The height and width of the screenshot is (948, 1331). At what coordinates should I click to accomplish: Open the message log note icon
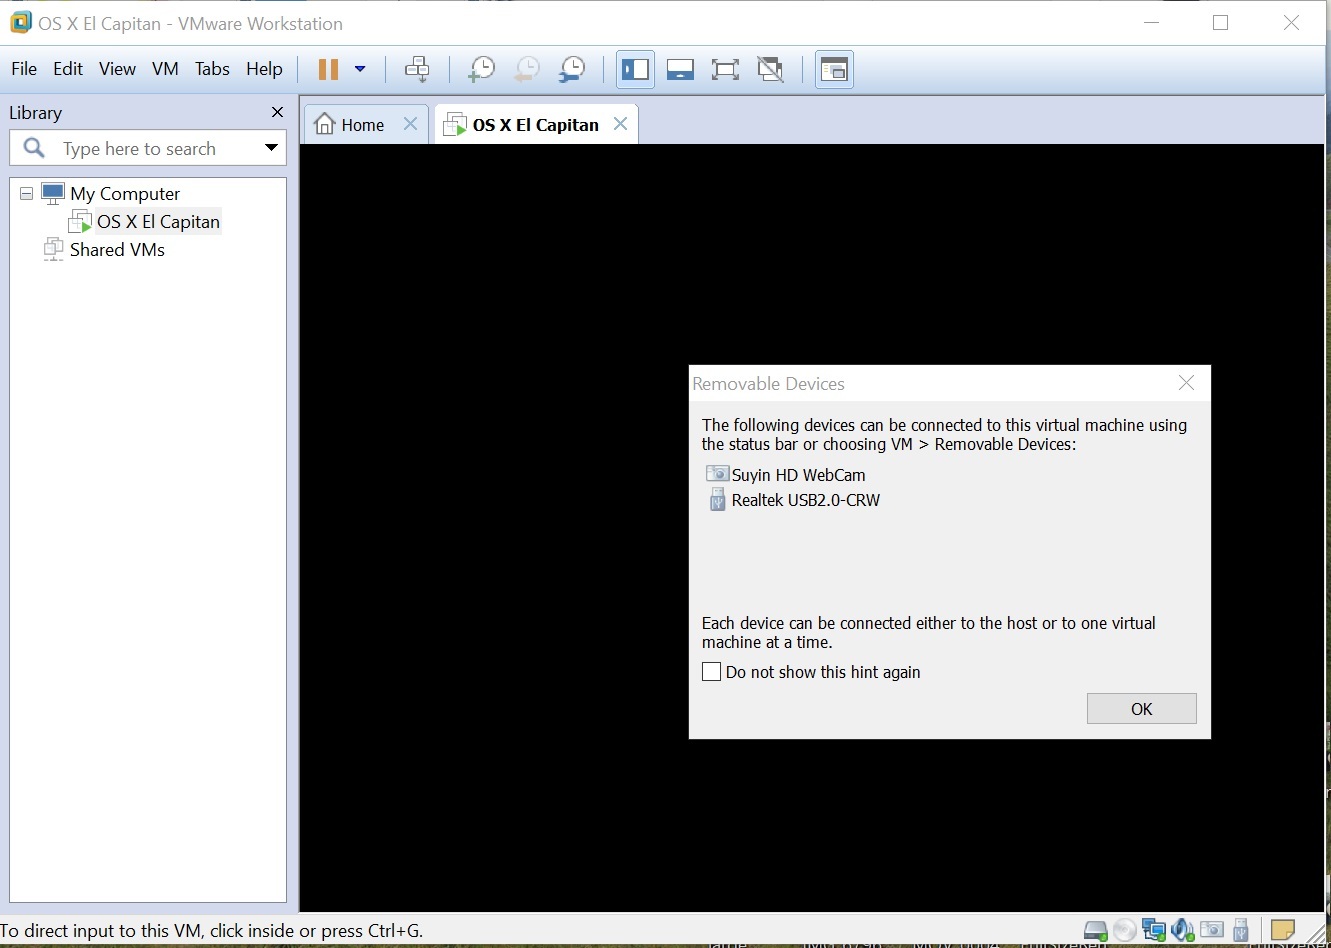(1283, 930)
